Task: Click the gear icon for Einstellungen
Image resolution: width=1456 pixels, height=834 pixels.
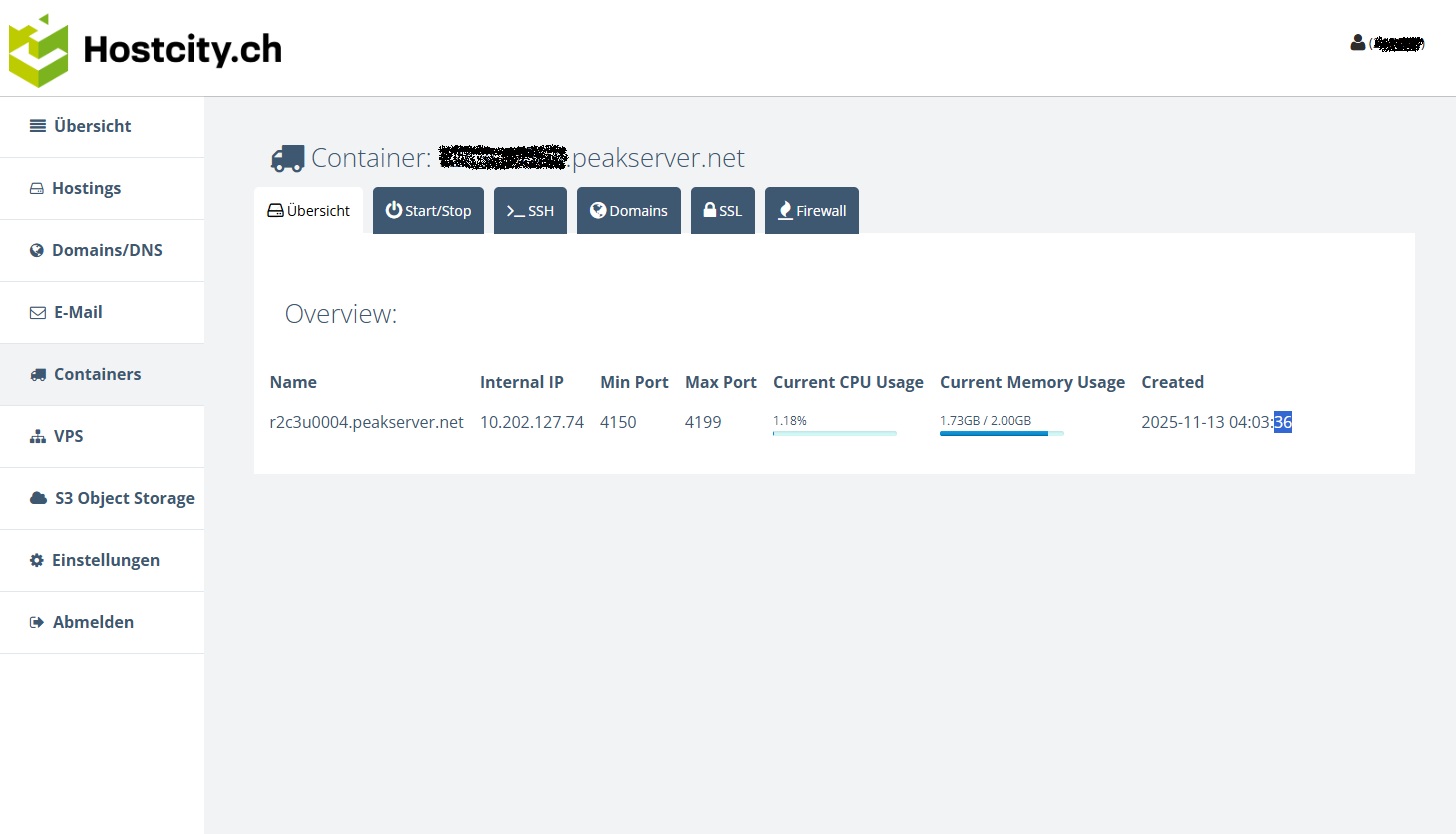Action: click(37, 560)
